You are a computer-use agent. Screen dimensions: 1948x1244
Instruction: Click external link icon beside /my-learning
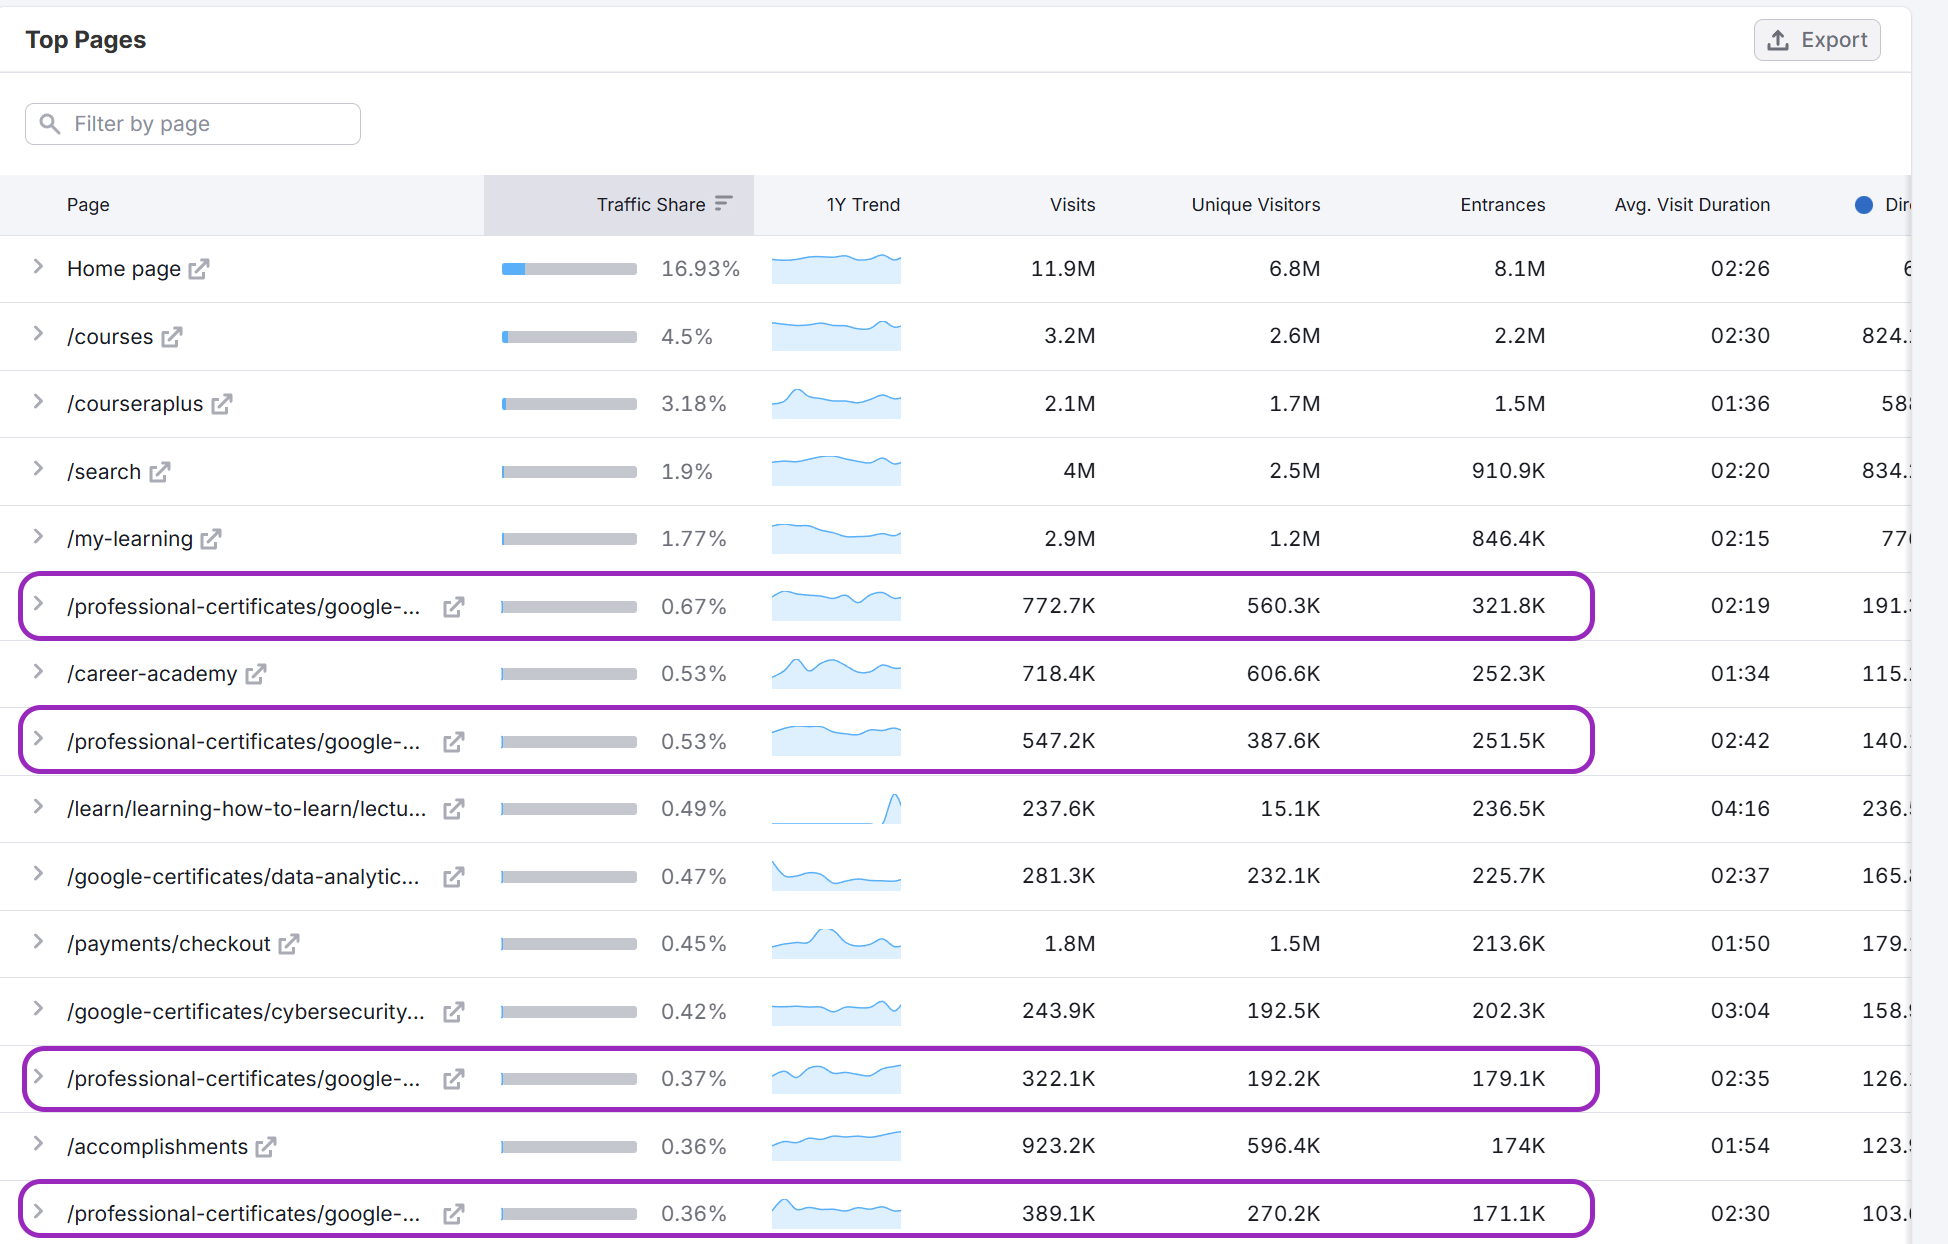point(211,539)
